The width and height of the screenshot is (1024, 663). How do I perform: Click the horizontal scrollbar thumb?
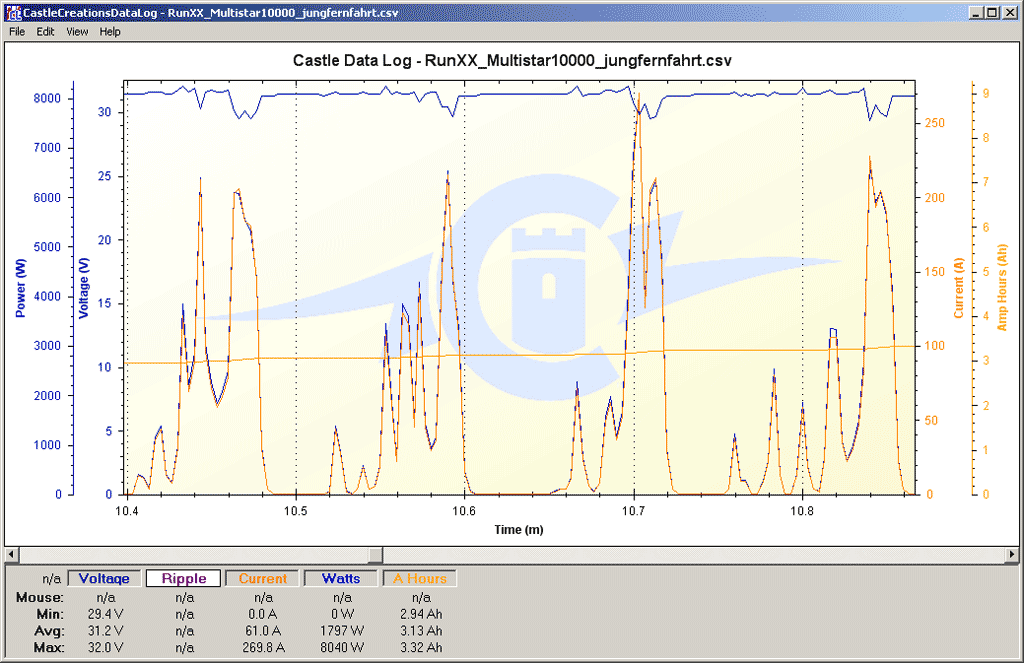click(x=376, y=555)
